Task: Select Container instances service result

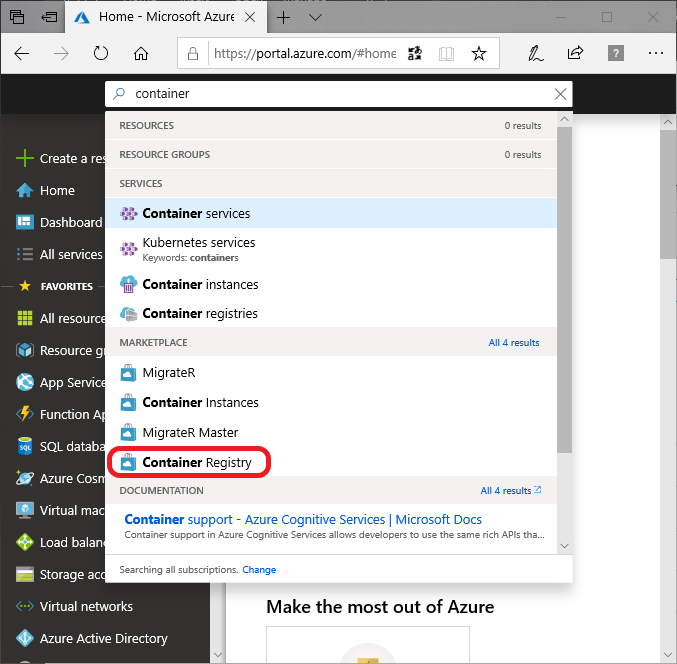Action: [331, 285]
